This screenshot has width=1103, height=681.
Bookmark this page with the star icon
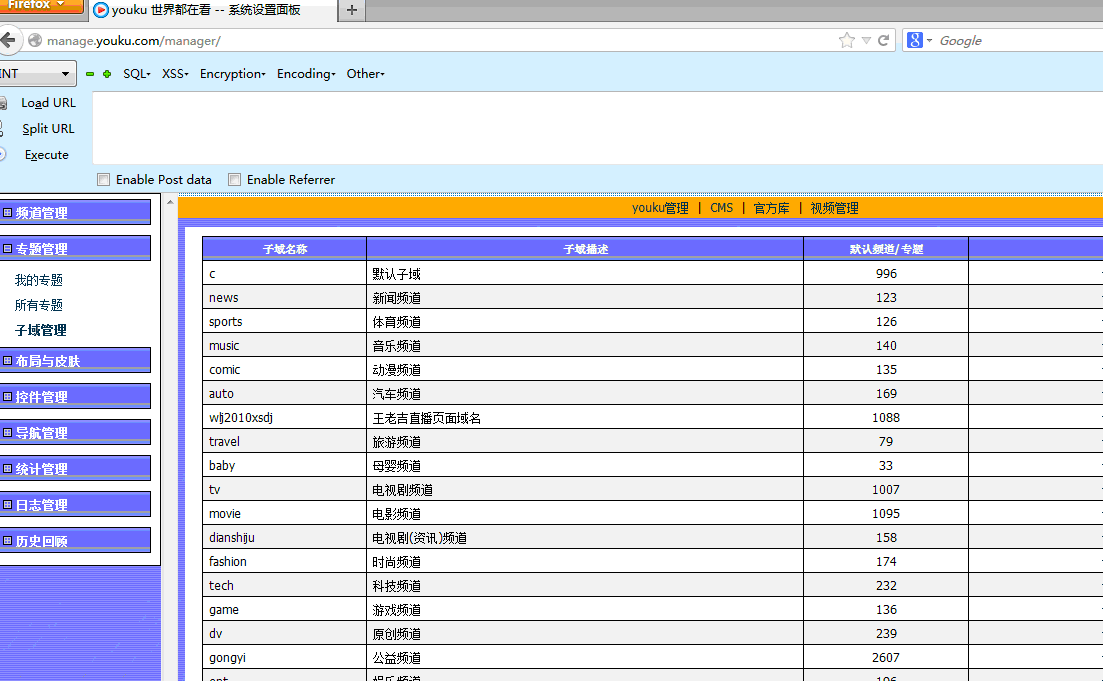point(847,40)
